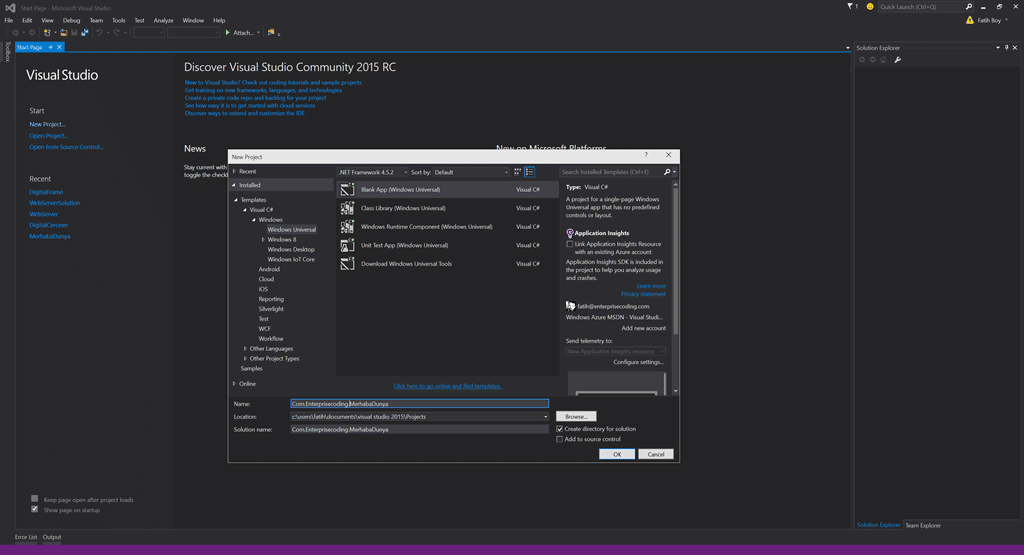The height and width of the screenshot is (555, 1024).
Task: Click the Find in Files toolbar icon
Action: pyautogui.click(x=271, y=32)
